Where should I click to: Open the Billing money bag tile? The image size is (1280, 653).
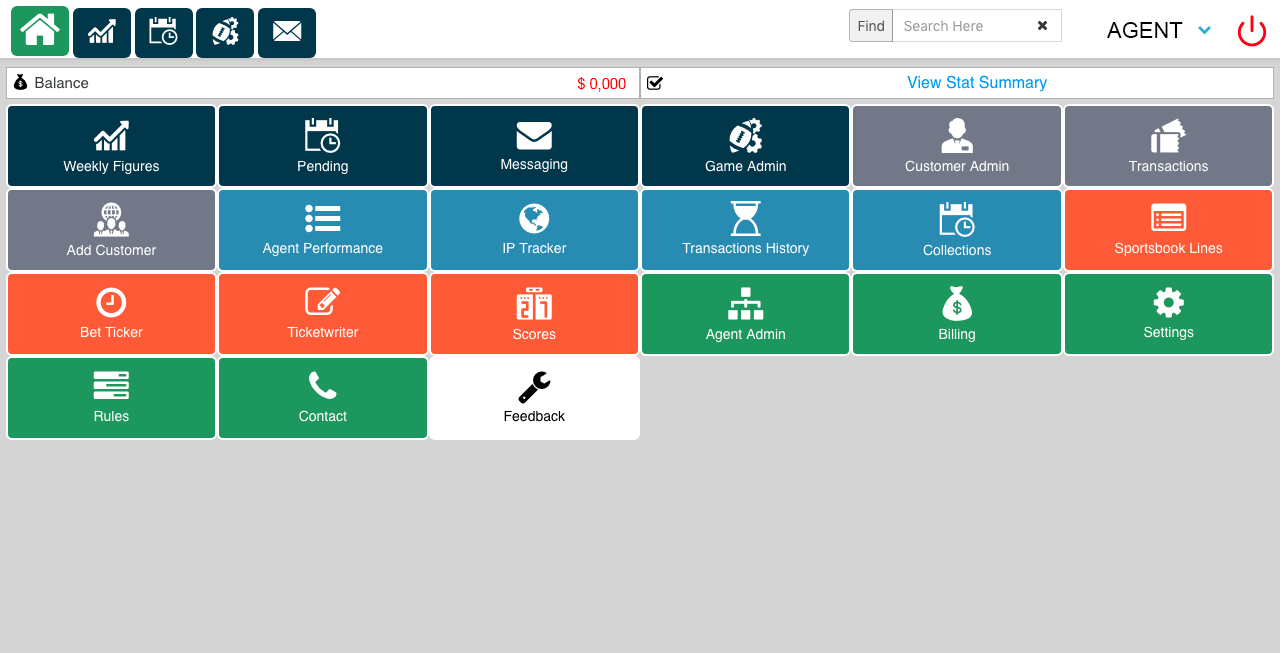[x=956, y=314]
